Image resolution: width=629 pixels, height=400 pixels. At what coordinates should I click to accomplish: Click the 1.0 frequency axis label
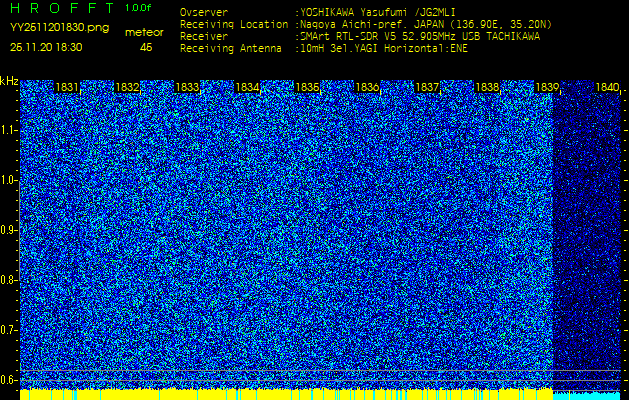(8, 180)
